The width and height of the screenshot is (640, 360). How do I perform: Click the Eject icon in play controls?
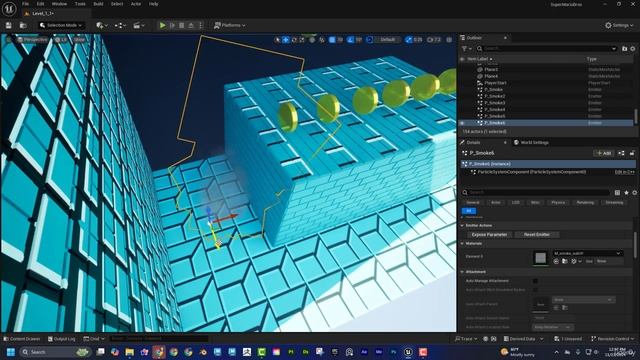click(191, 25)
